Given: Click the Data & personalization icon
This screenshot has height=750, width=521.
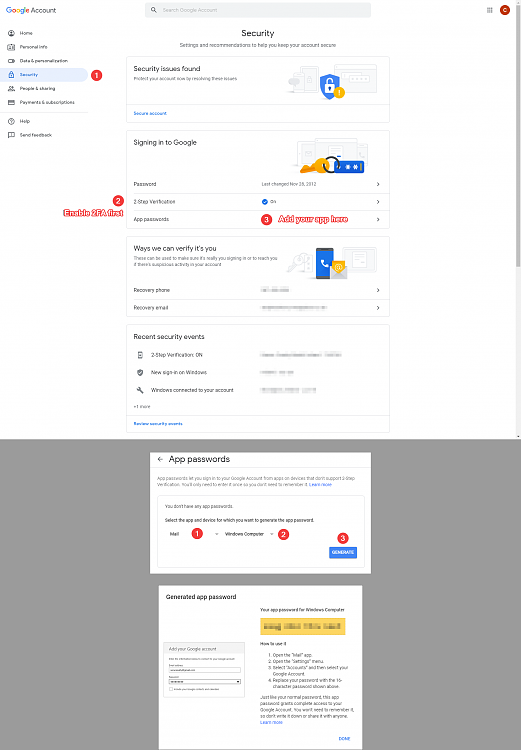Looking at the screenshot, I should point(11,61).
